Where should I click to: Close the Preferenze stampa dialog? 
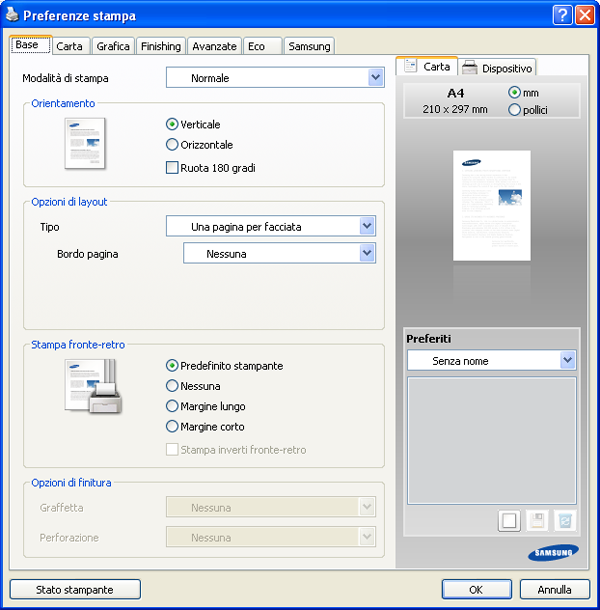point(585,15)
